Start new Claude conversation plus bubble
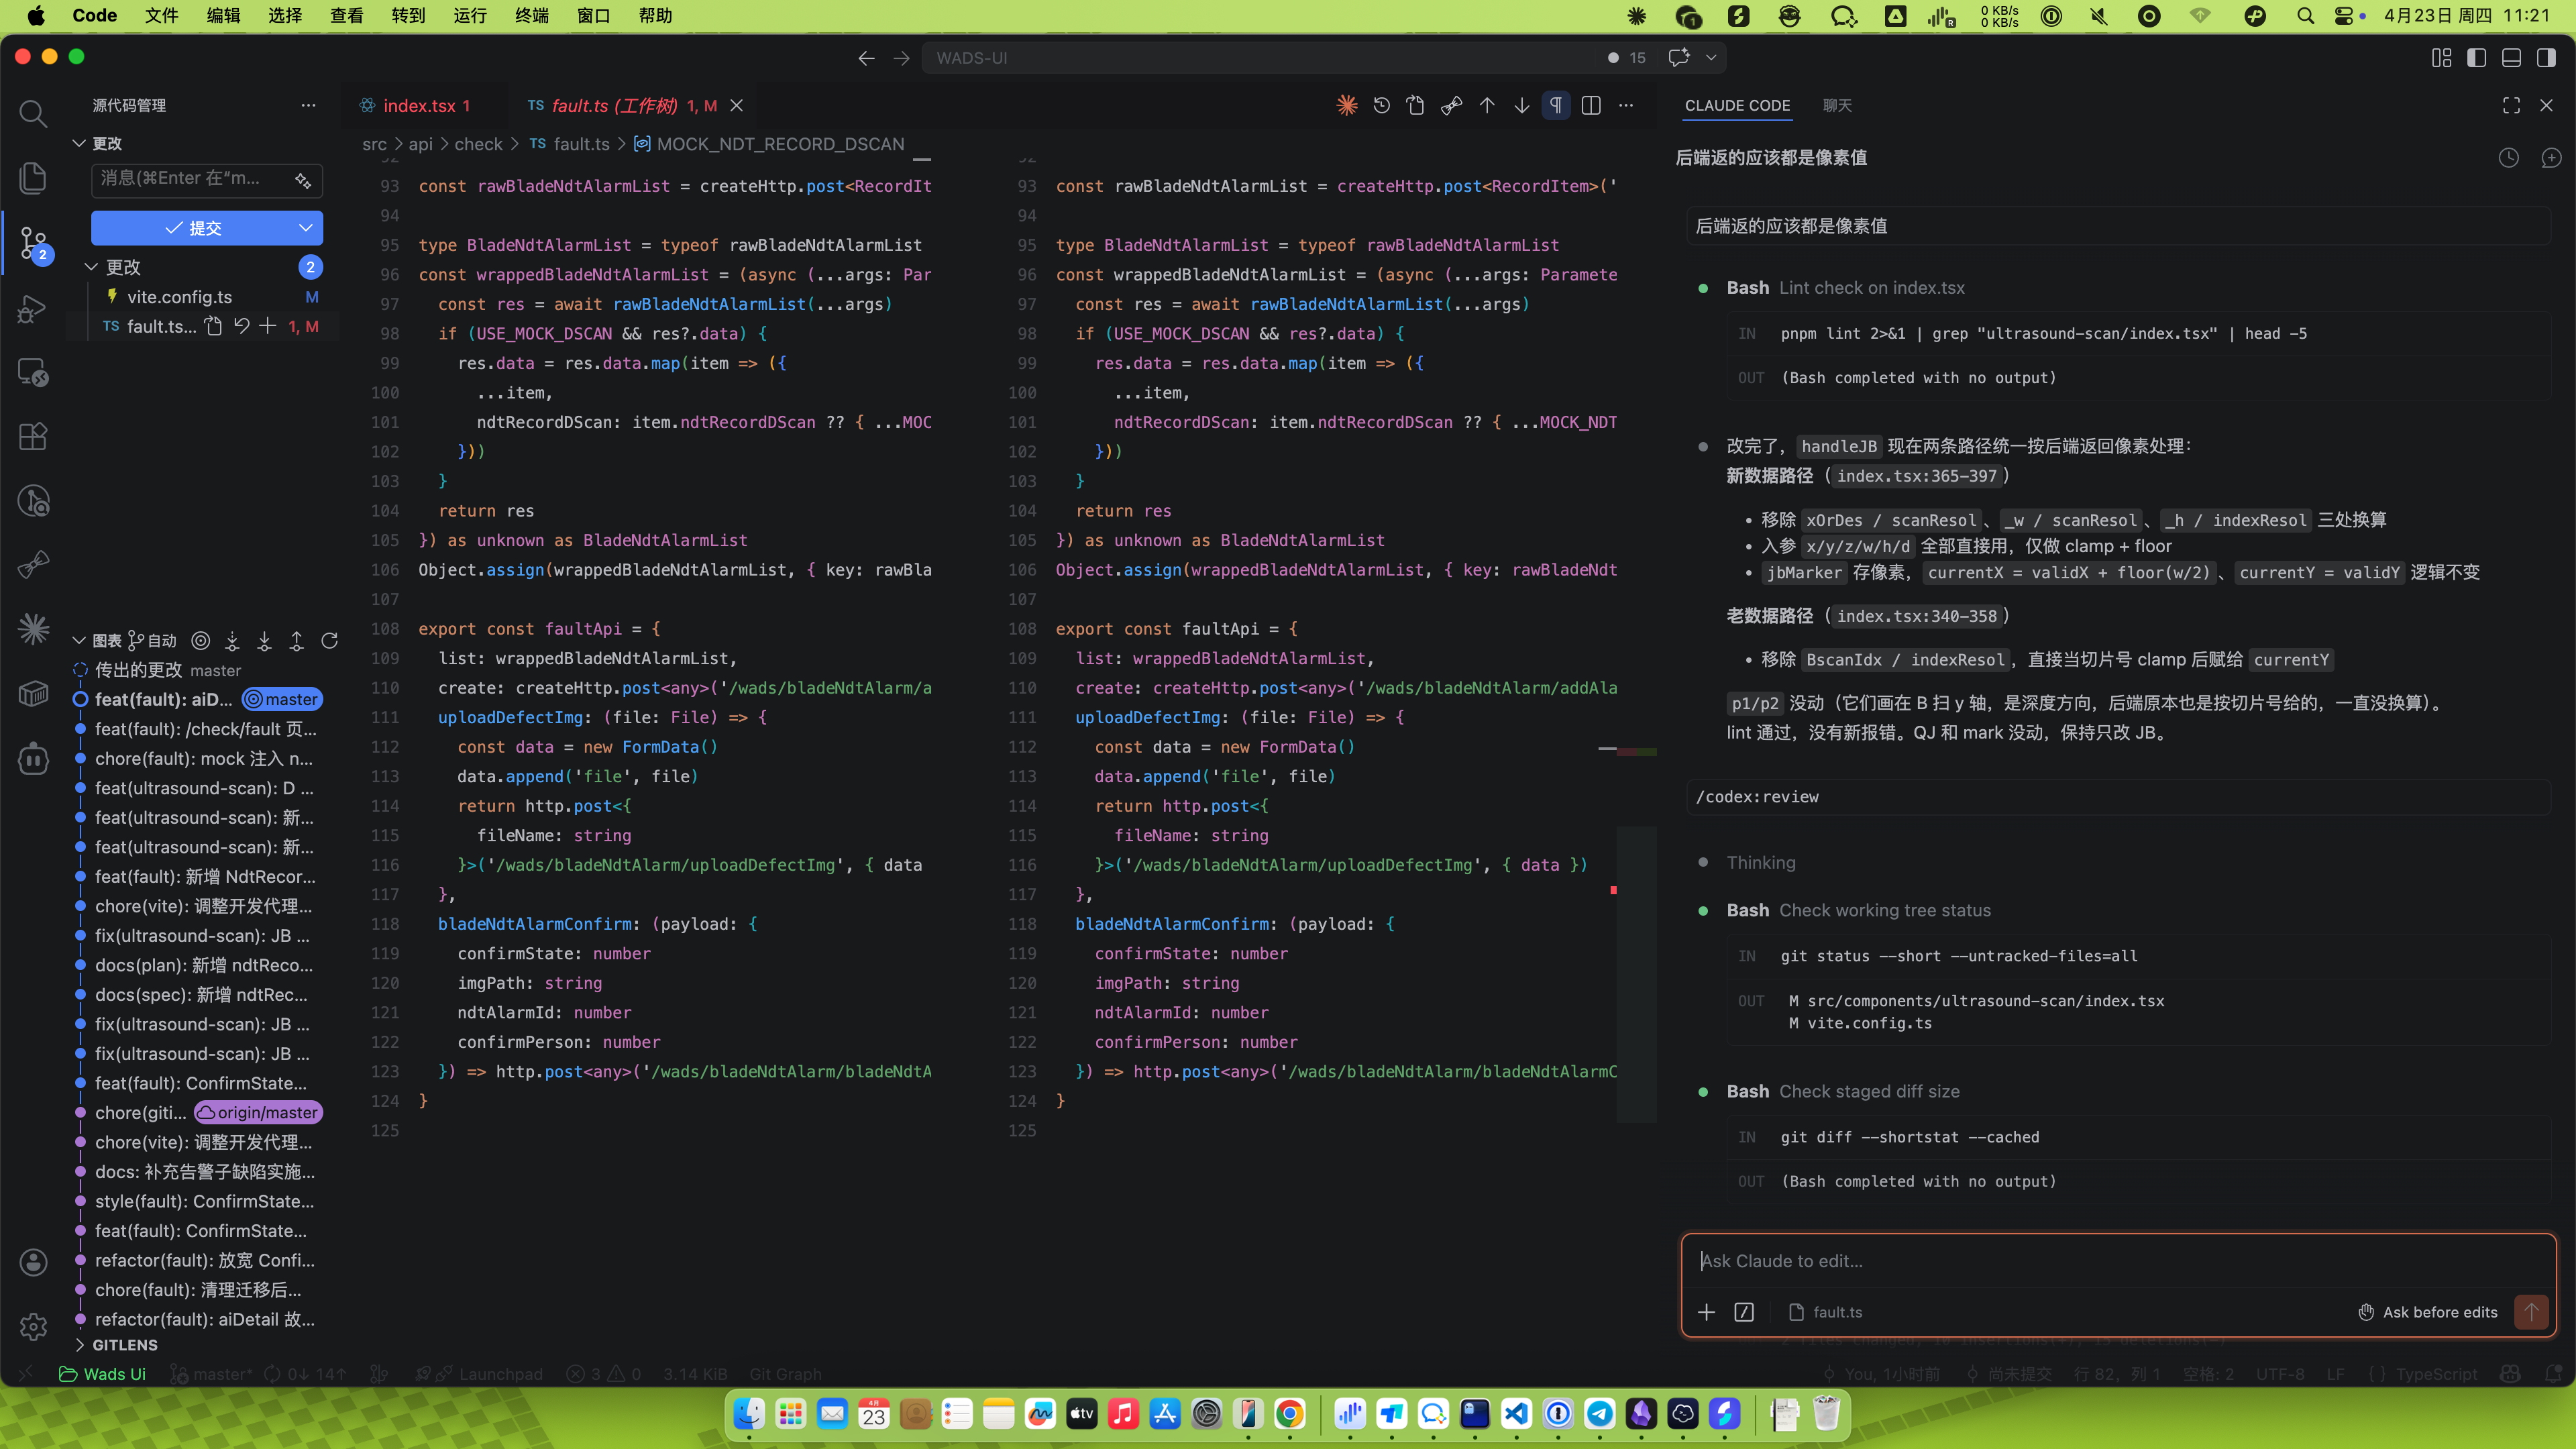The width and height of the screenshot is (2576, 1449). click(2551, 157)
